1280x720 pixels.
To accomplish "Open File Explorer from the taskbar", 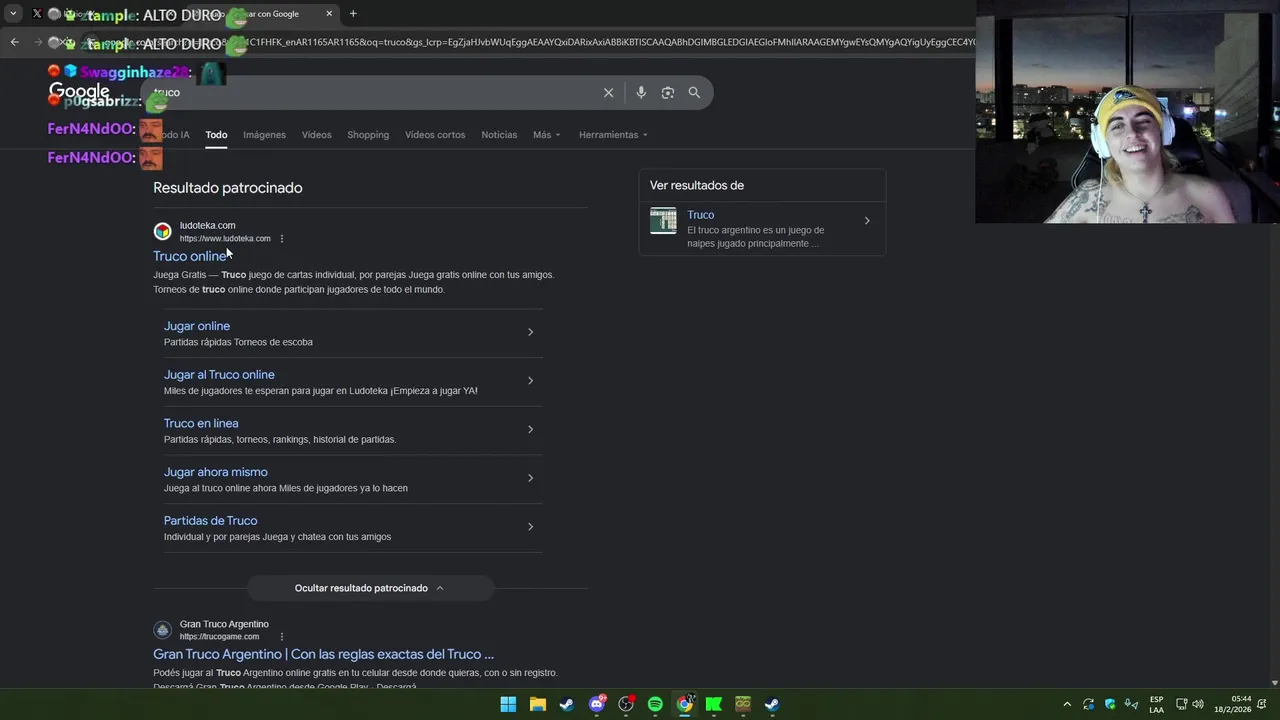I will pyautogui.click(x=537, y=704).
